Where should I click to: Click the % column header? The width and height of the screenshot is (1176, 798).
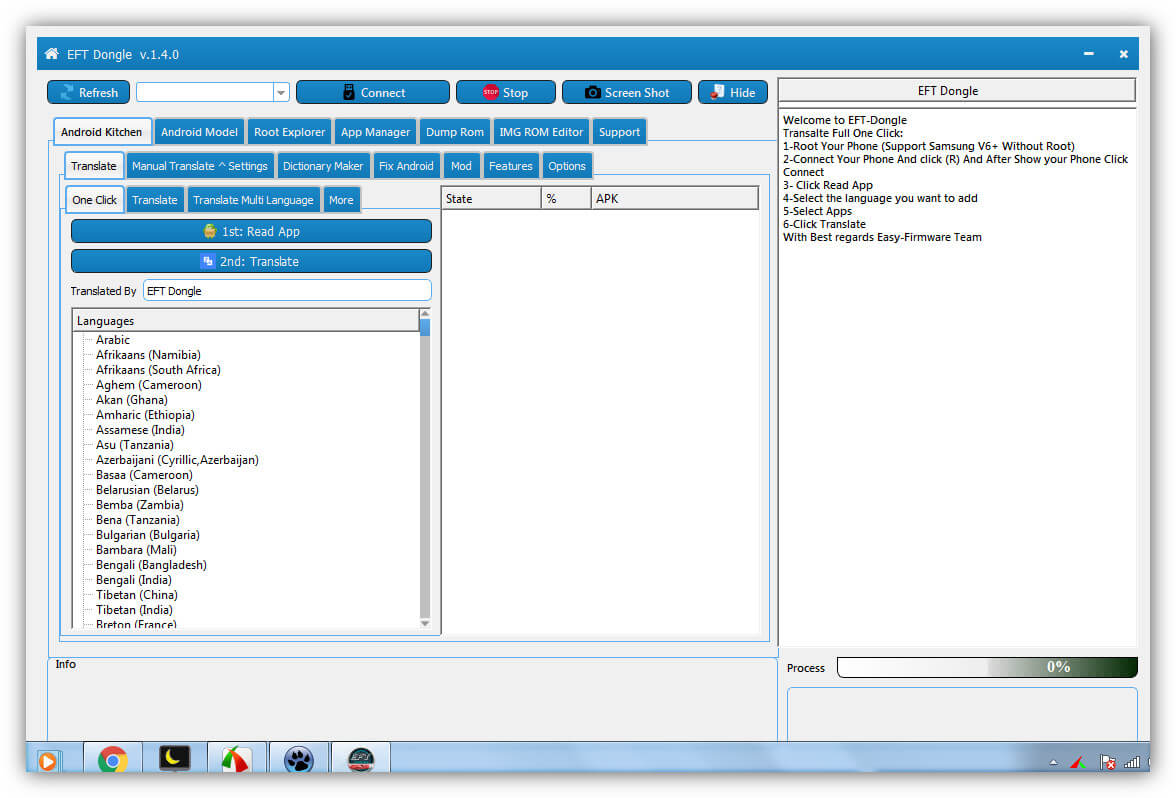pyautogui.click(x=566, y=199)
